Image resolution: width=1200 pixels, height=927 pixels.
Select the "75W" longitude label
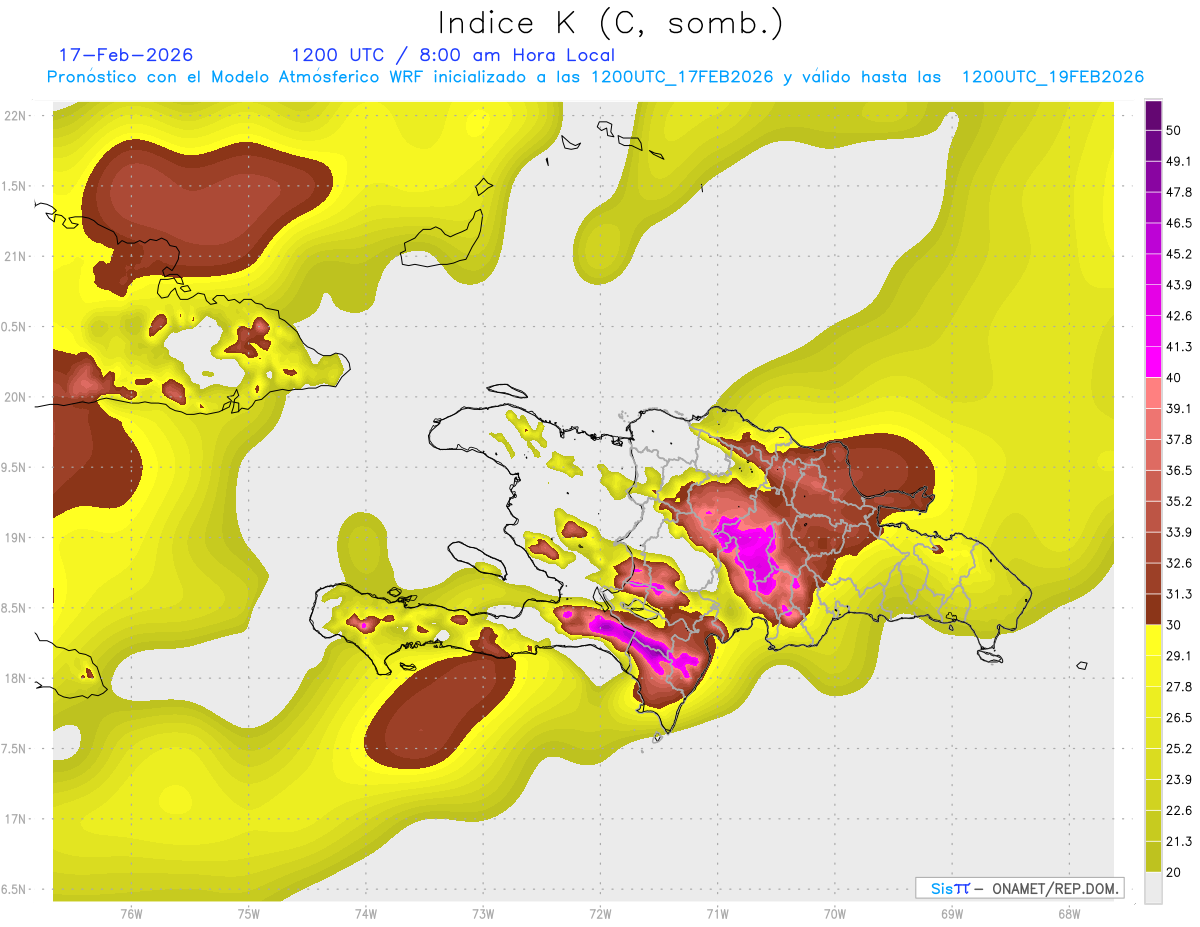249,914
